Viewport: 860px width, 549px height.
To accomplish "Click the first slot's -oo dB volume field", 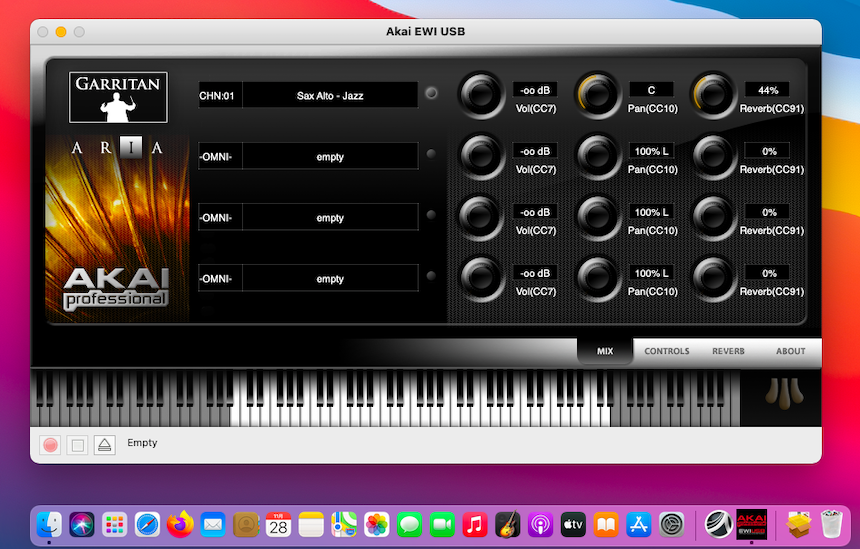I will pos(535,90).
